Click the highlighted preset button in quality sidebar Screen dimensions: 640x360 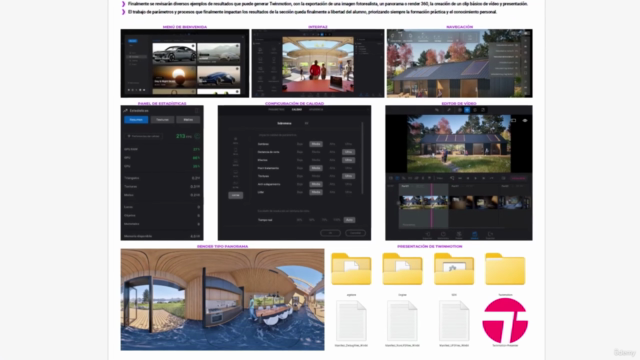click(236, 196)
